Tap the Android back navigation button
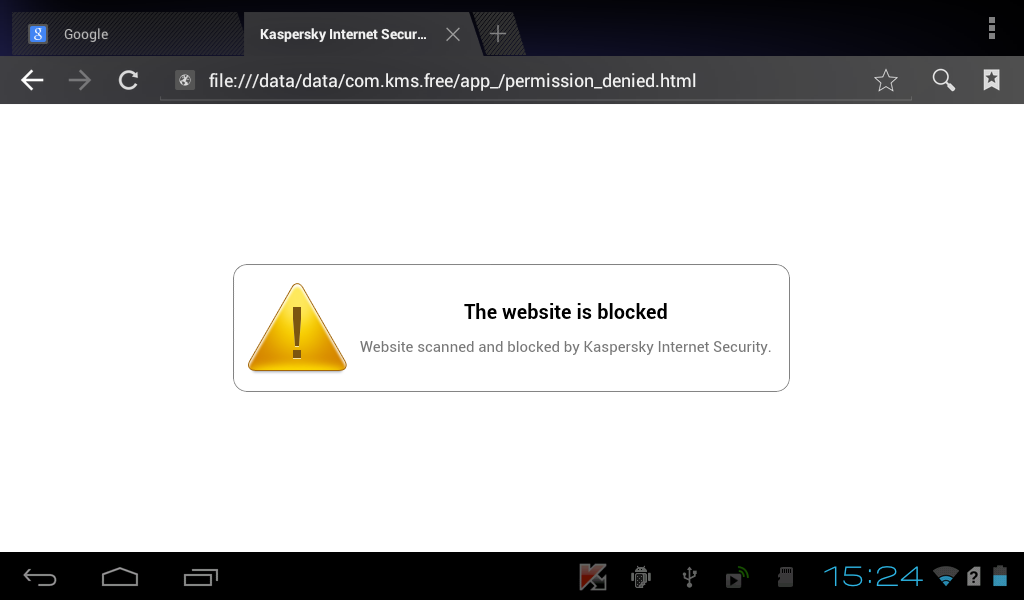 pyautogui.click(x=40, y=577)
